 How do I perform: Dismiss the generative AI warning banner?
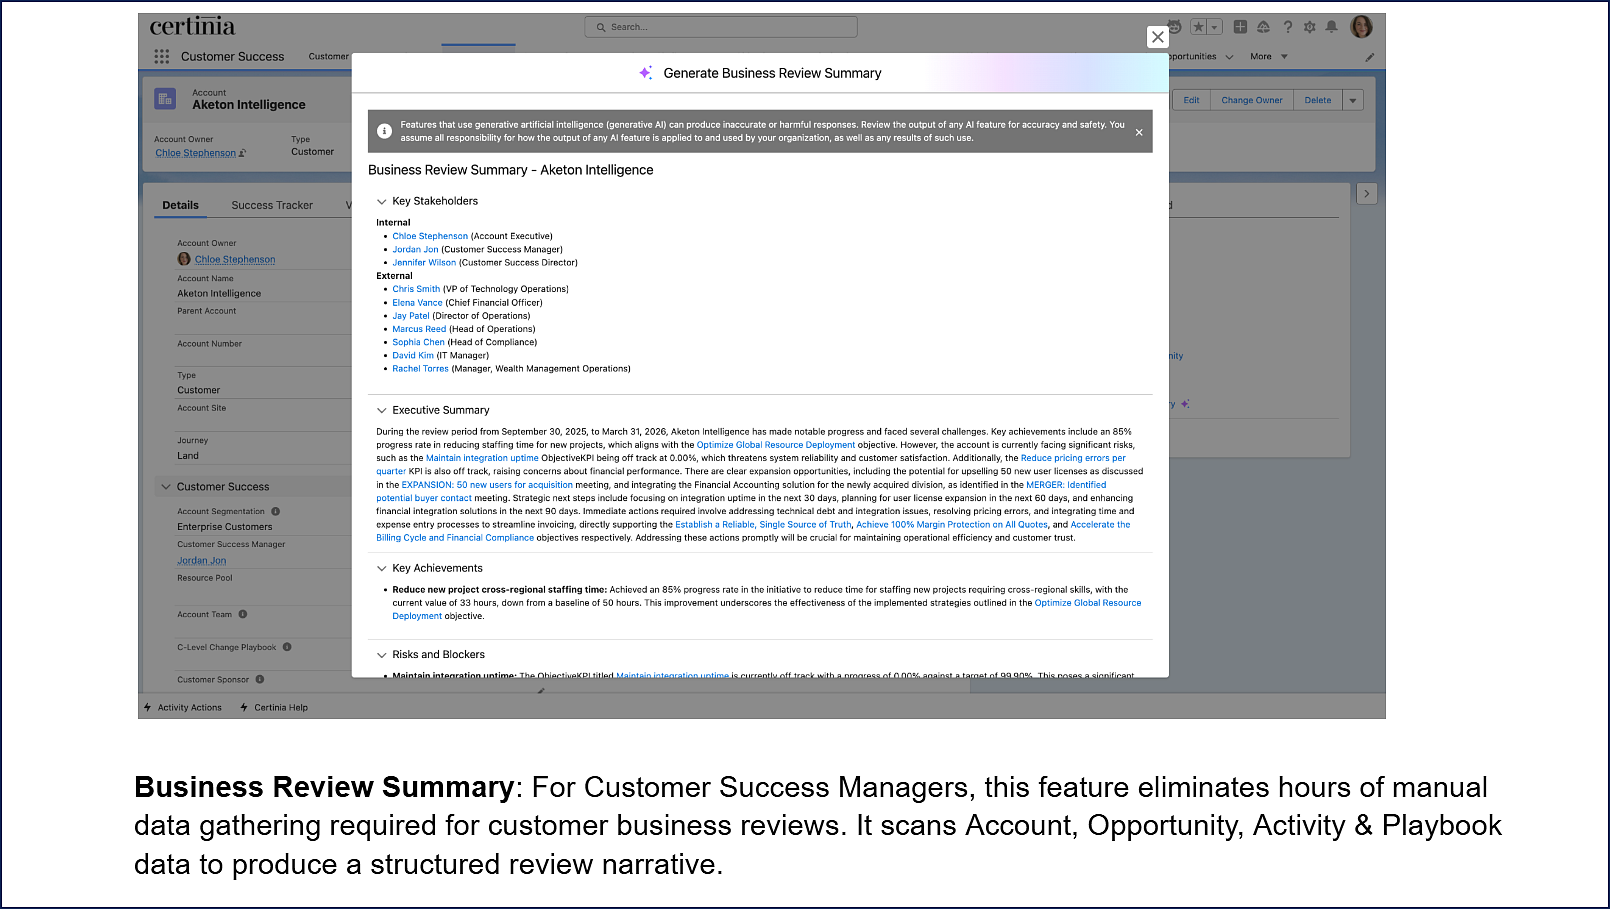coord(1138,132)
